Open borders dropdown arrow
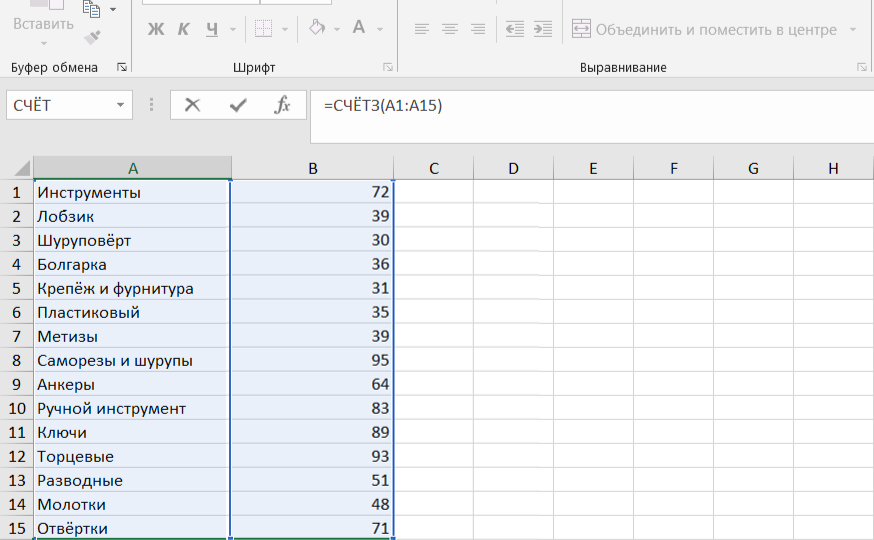The height and width of the screenshot is (540, 874). [x=285, y=30]
